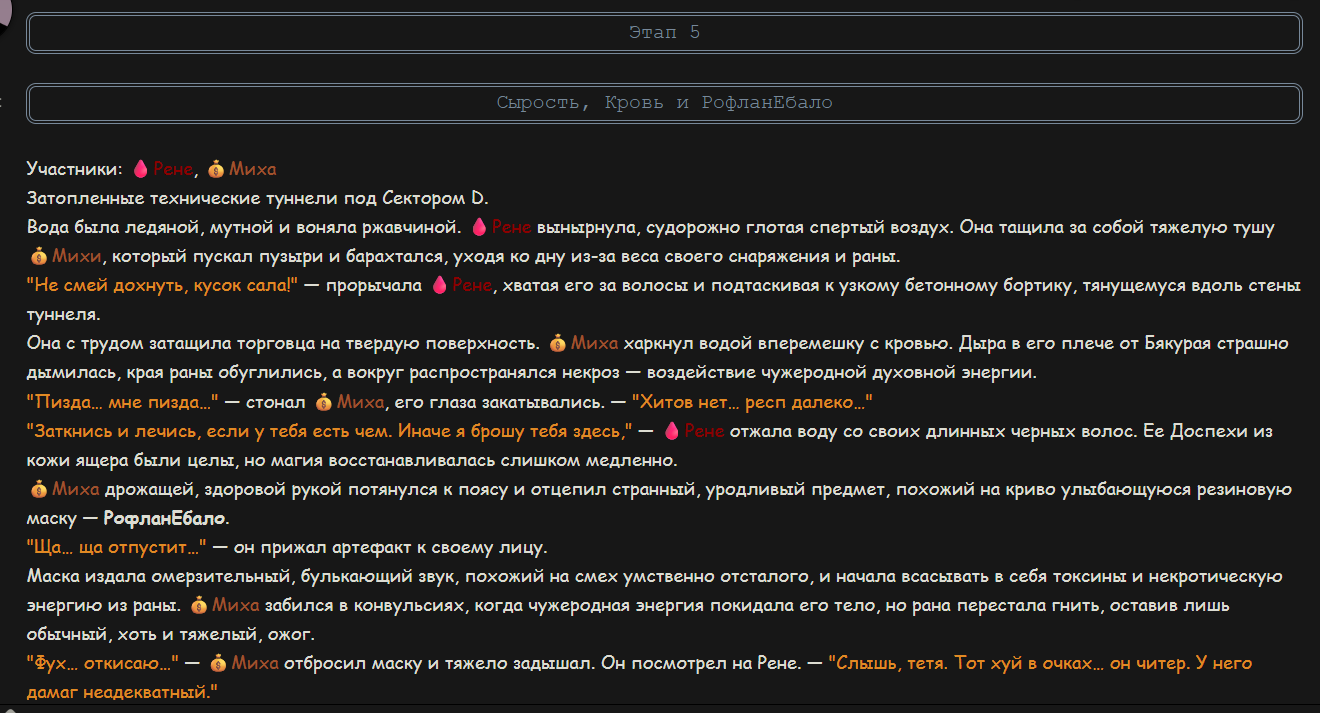Image resolution: width=1320 pixels, height=713 pixels.
Task: Click the name "Миха" before "забился в конвульсиях"
Action: pyautogui.click(x=235, y=605)
